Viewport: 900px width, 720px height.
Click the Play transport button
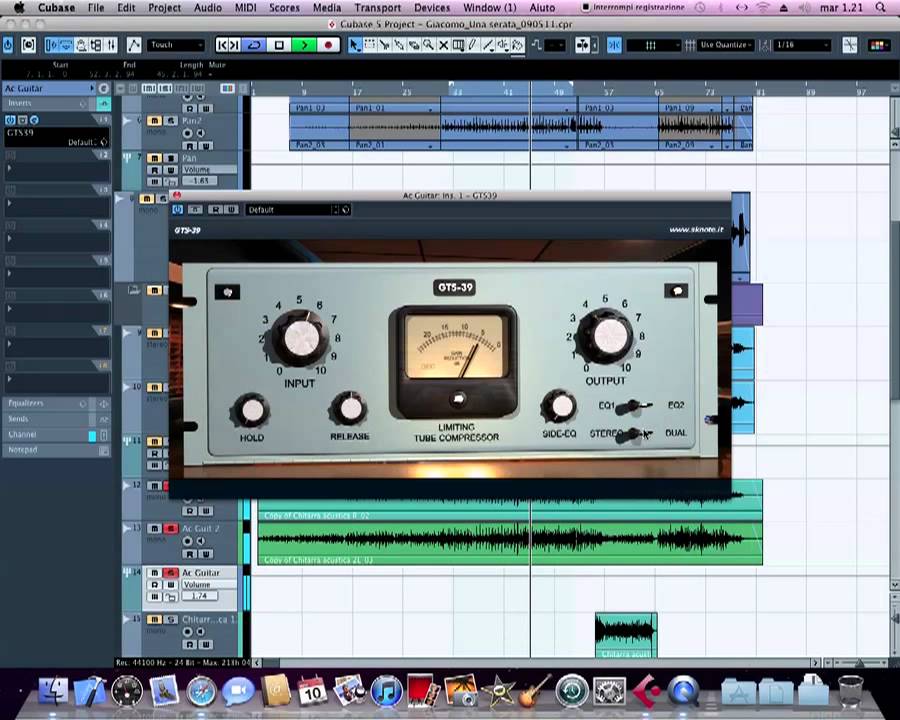click(304, 45)
